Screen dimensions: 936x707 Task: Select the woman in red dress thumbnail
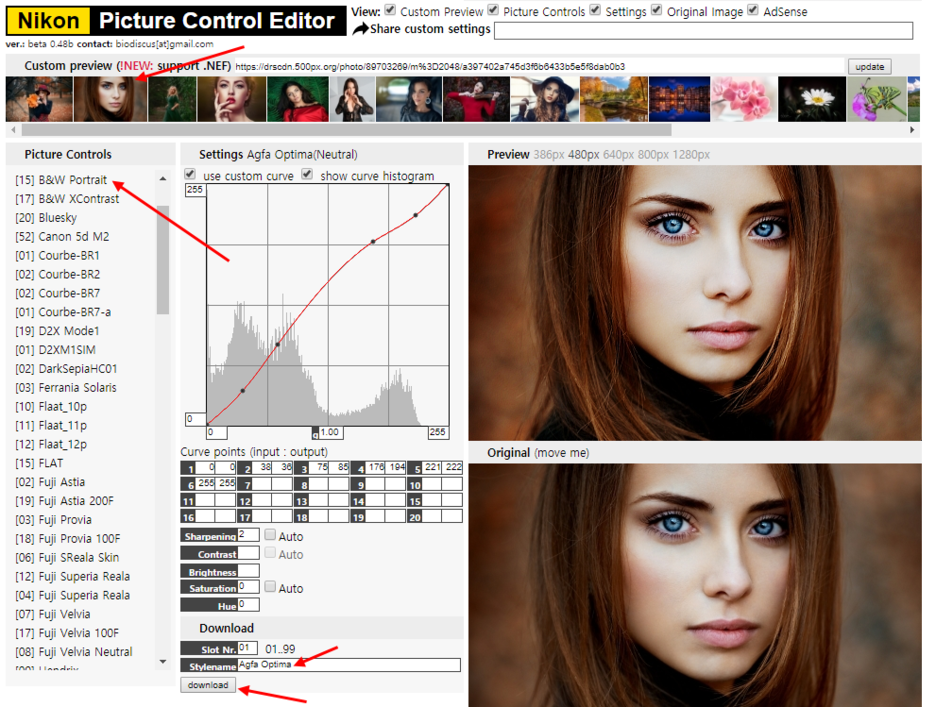297,99
